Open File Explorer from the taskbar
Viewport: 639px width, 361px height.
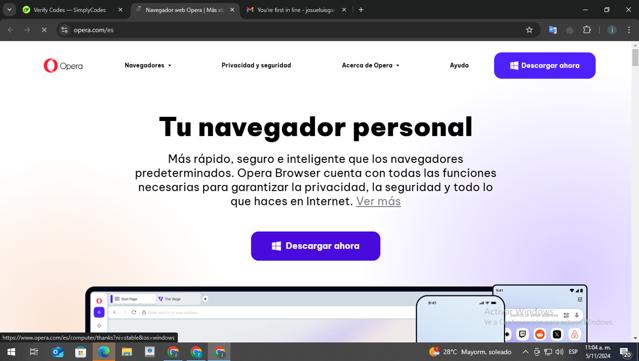(x=127, y=352)
